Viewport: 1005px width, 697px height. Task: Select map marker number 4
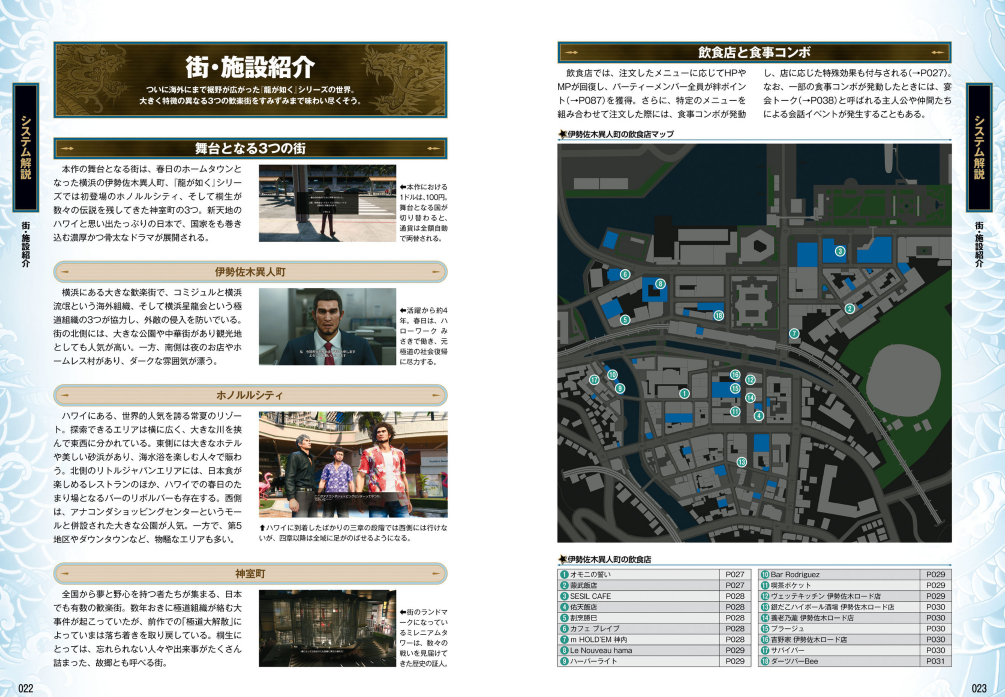(x=759, y=416)
